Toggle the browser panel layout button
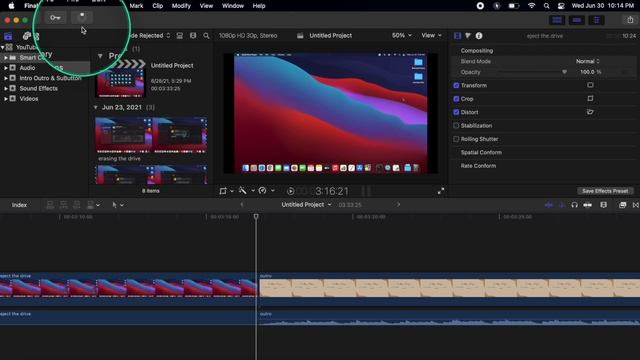This screenshot has height=360, width=640. point(557,20)
